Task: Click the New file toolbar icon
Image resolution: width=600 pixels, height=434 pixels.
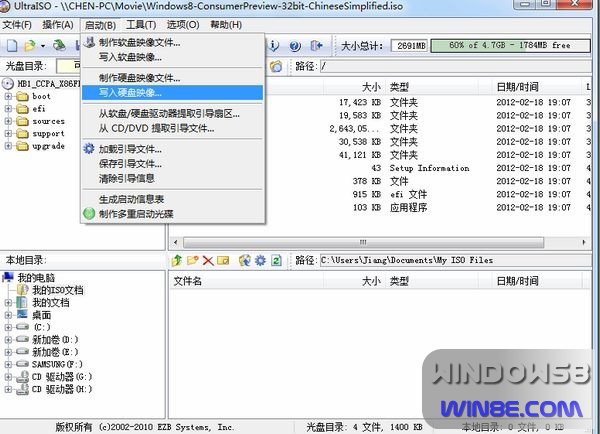Action: [x=12, y=46]
